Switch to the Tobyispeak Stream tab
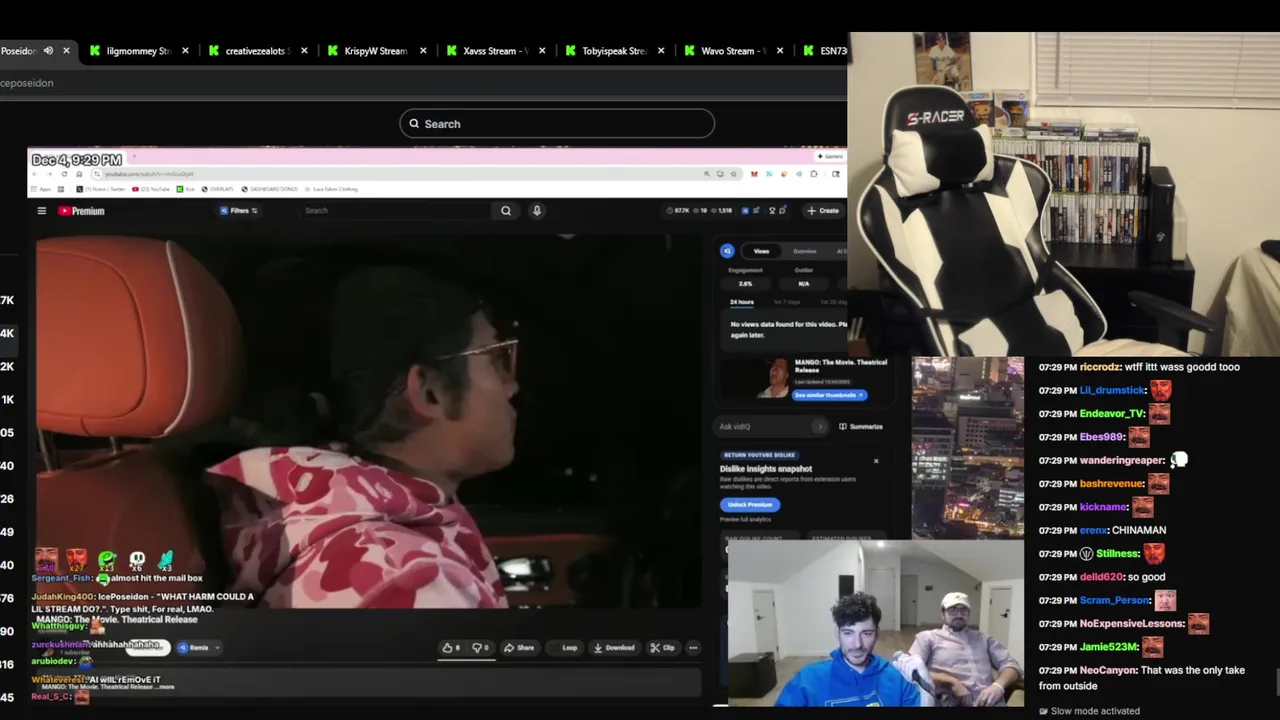Screen dimensions: 1280x720 tap(614, 51)
